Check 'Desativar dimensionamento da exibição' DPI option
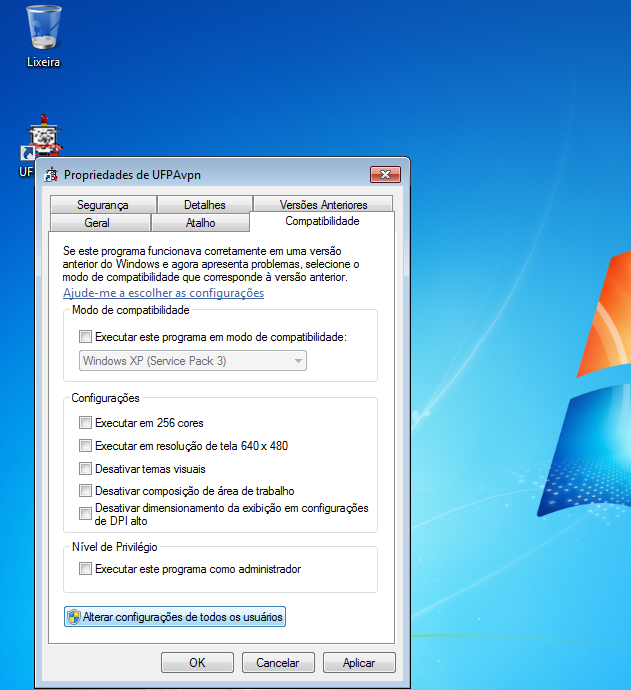Screen dimensions: 631x690 tap(85, 514)
